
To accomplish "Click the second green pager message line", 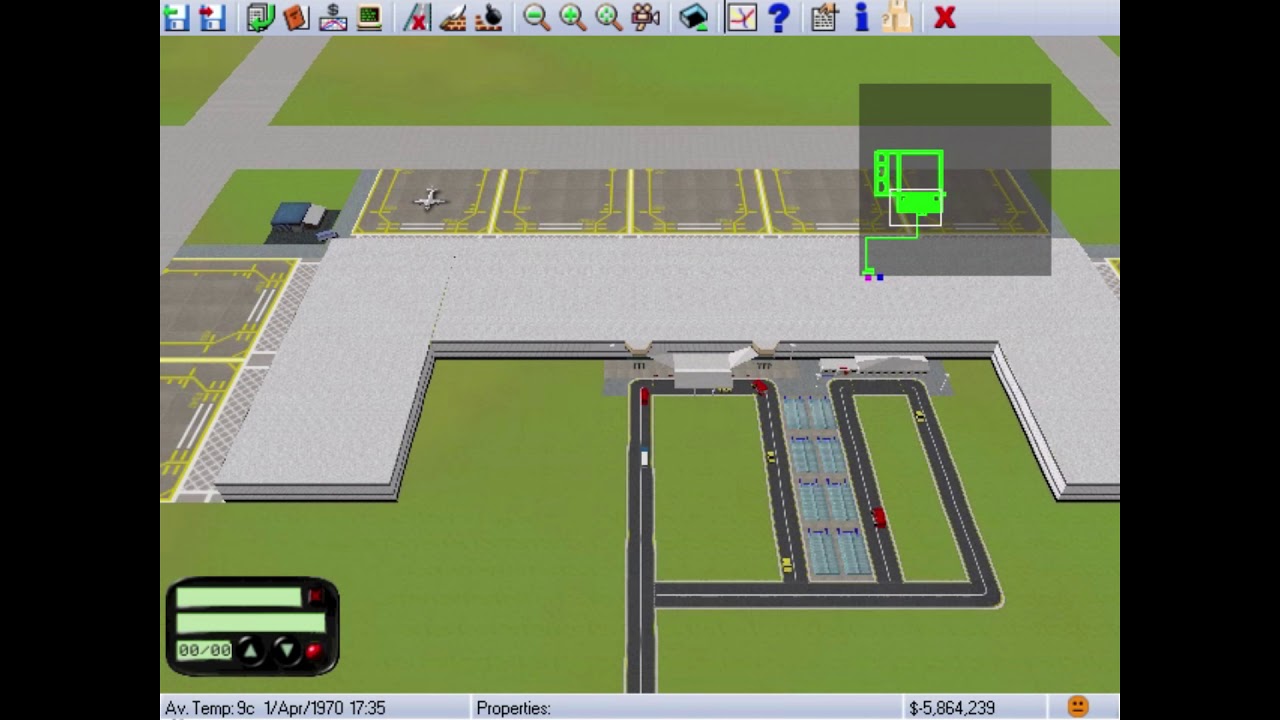I will [251, 623].
